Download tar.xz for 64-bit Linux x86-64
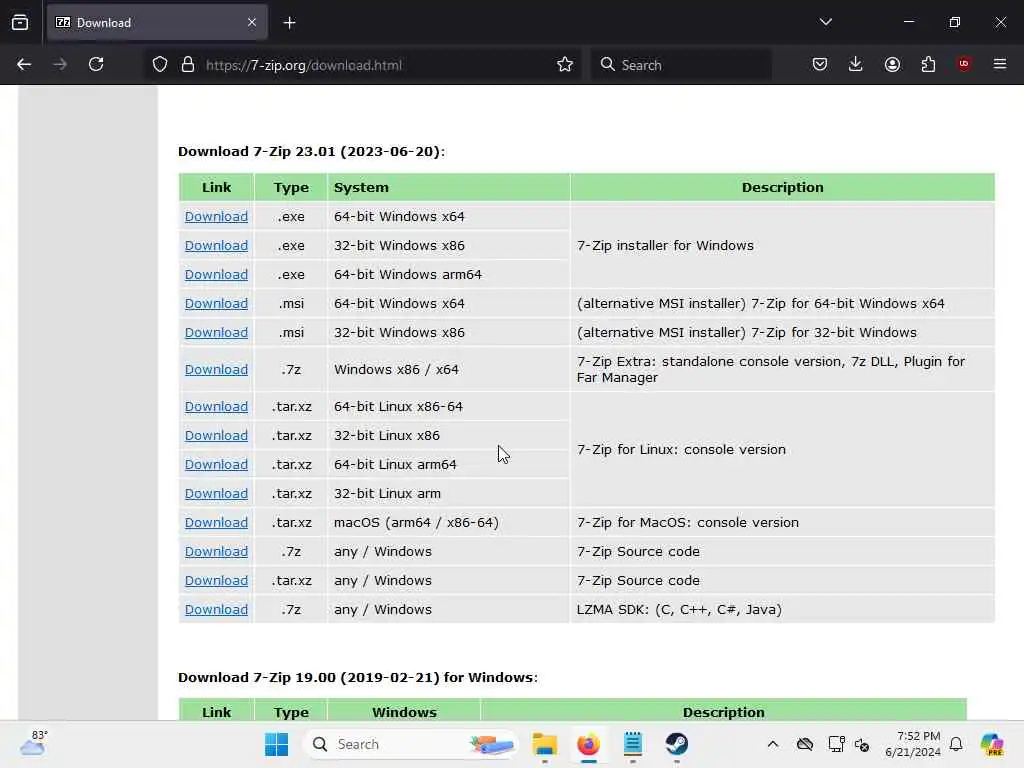Viewport: 1024px width, 768px height. (x=216, y=406)
